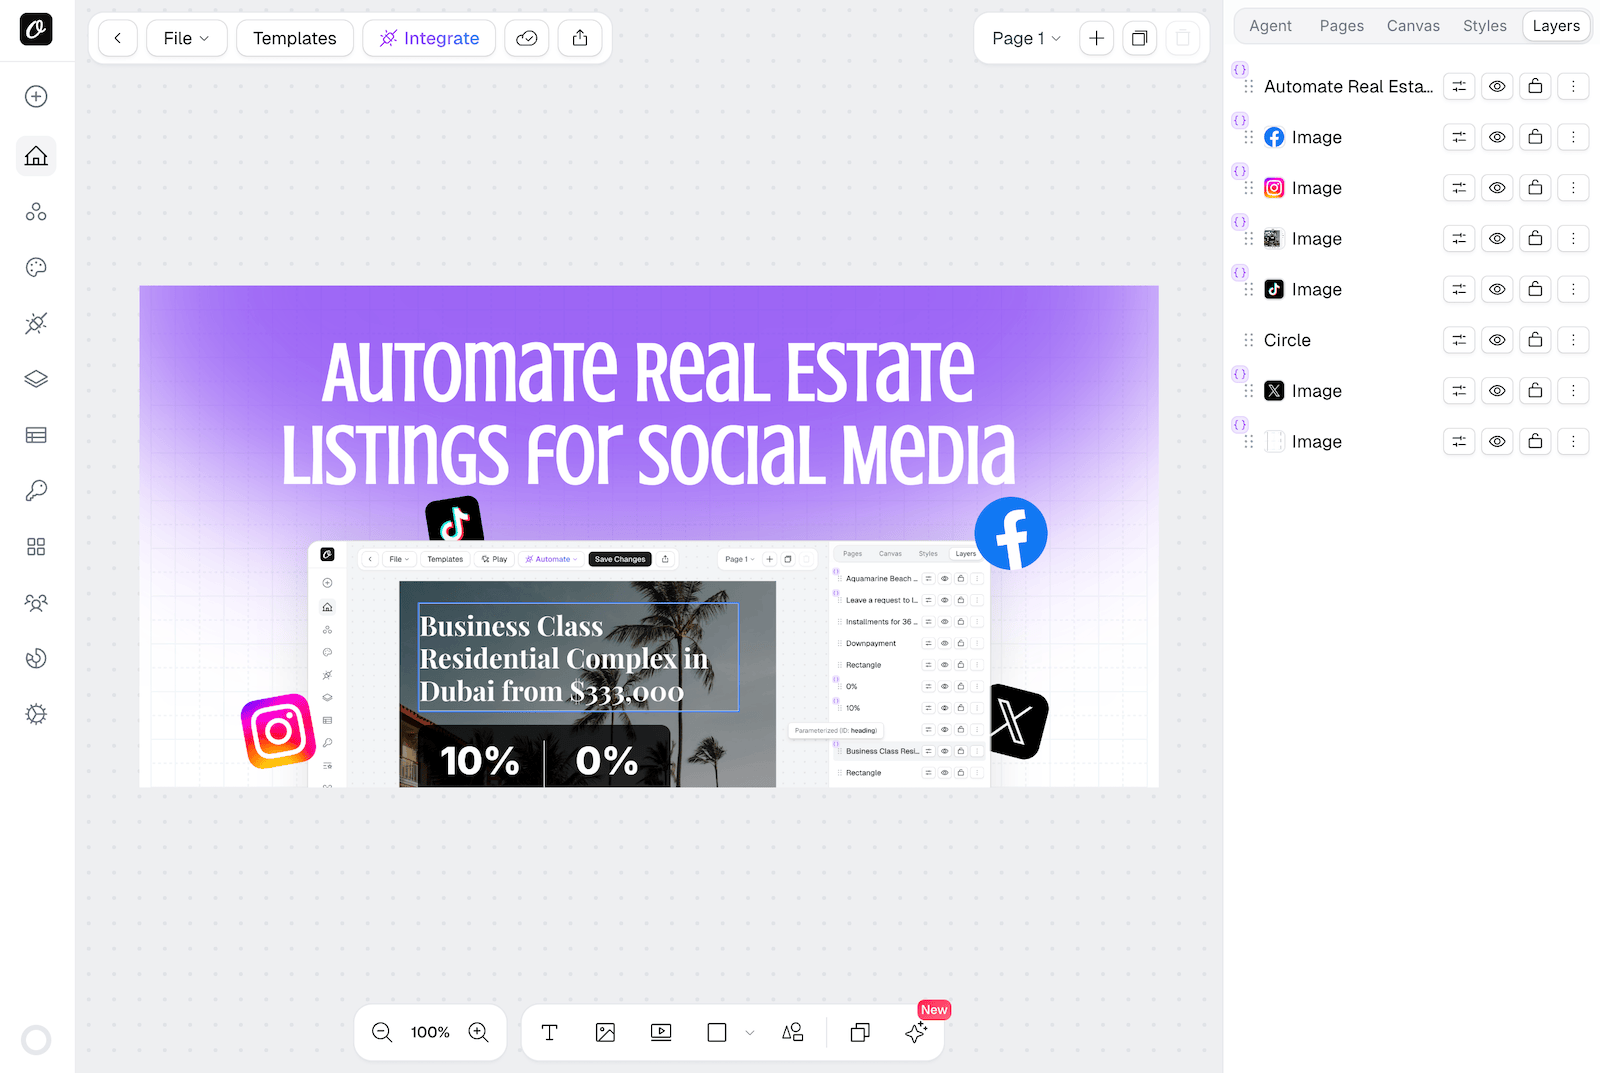This screenshot has width=1600, height=1073.
Task: Select the Image tool from the bottom toolbar
Action: click(605, 1032)
